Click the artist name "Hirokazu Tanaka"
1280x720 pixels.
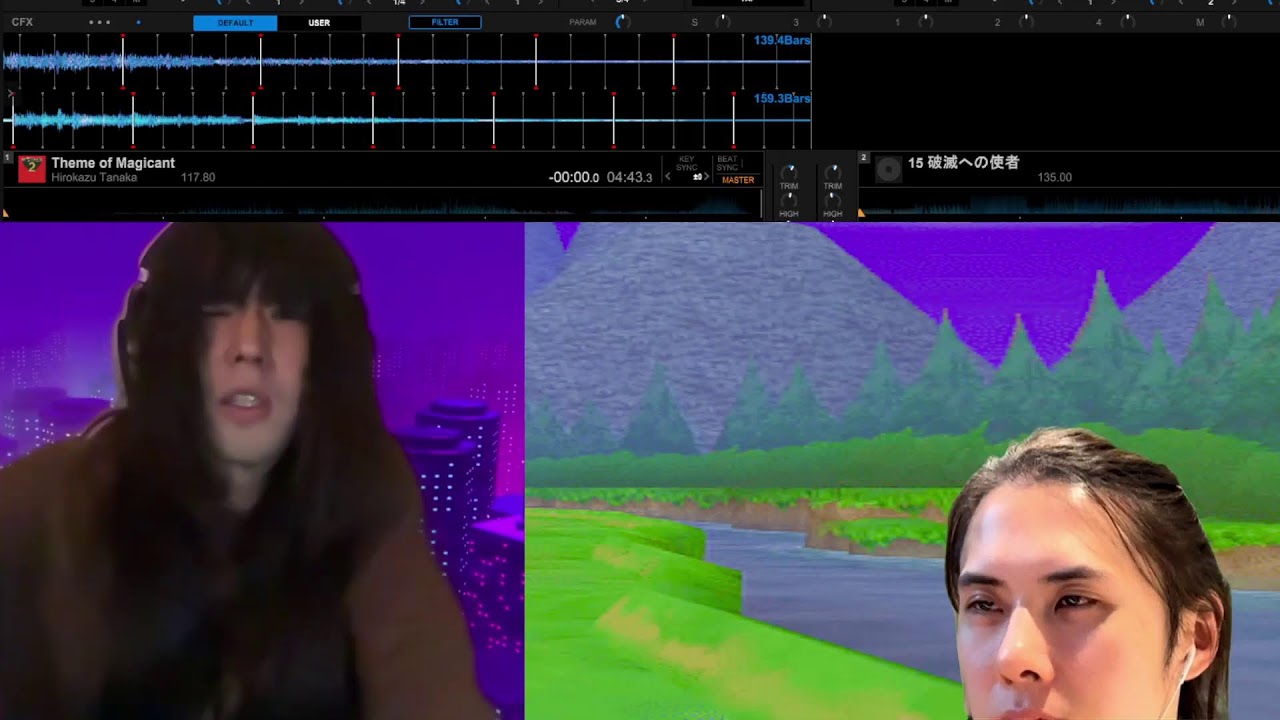tap(94, 178)
